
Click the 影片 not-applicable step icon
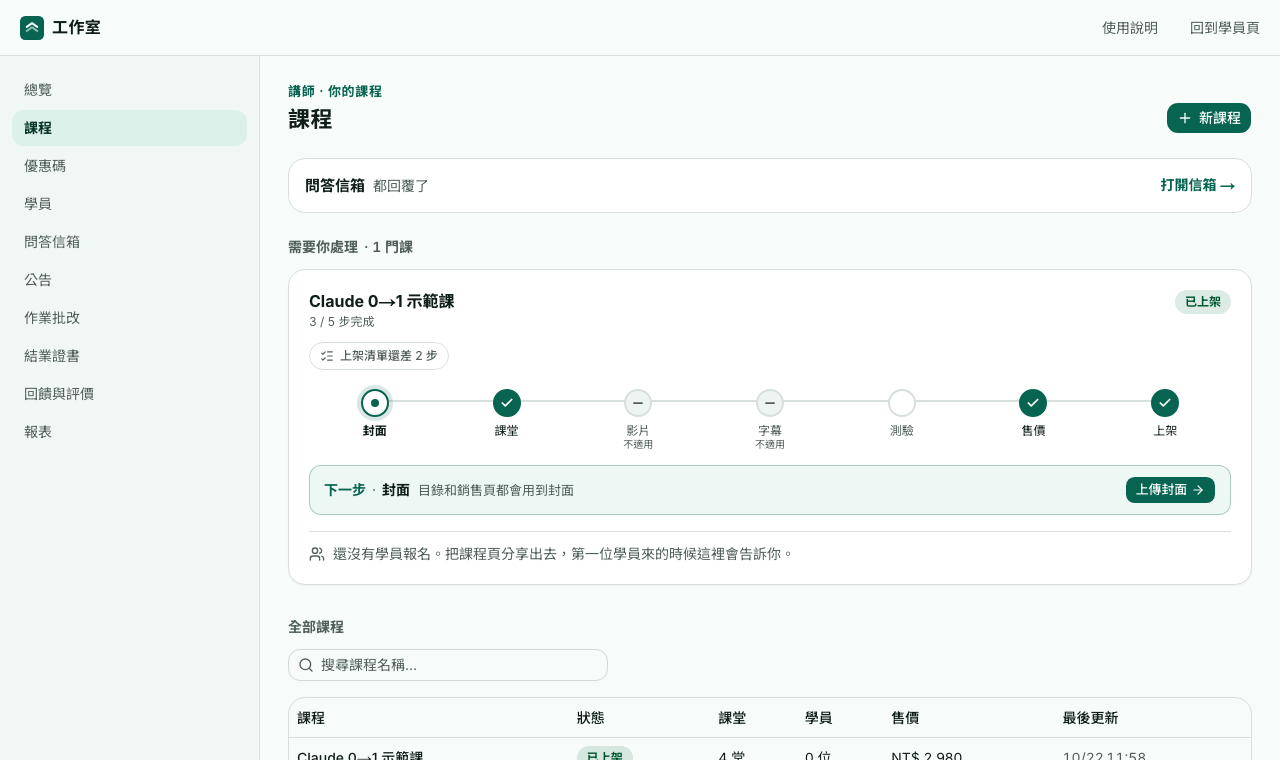click(638, 403)
